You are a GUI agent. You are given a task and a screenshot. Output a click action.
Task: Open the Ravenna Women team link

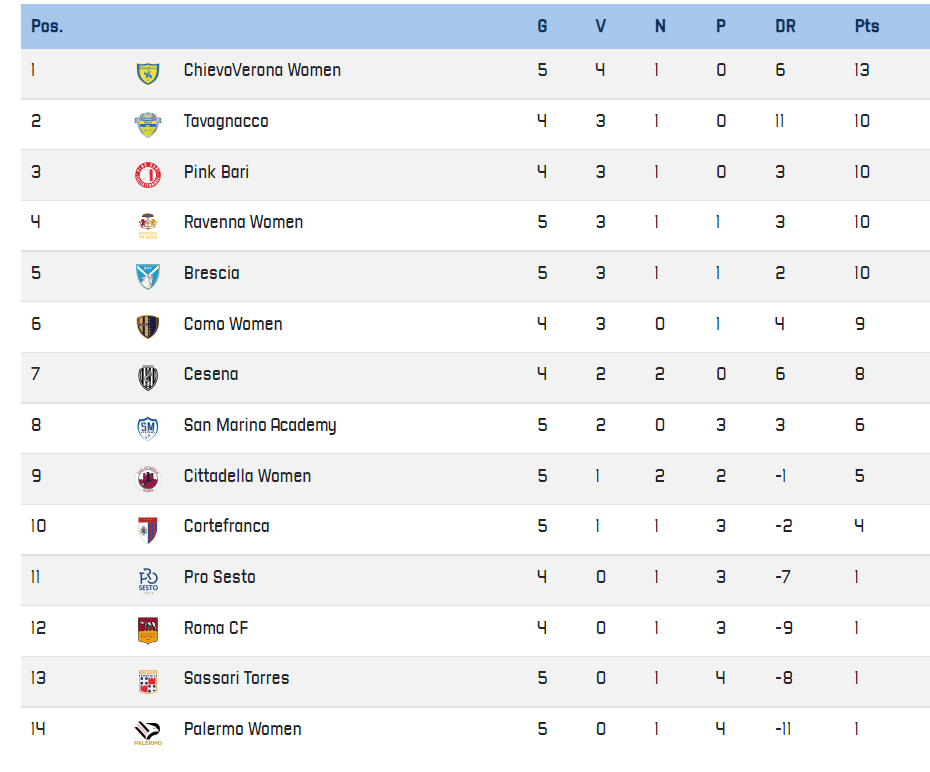tap(243, 222)
